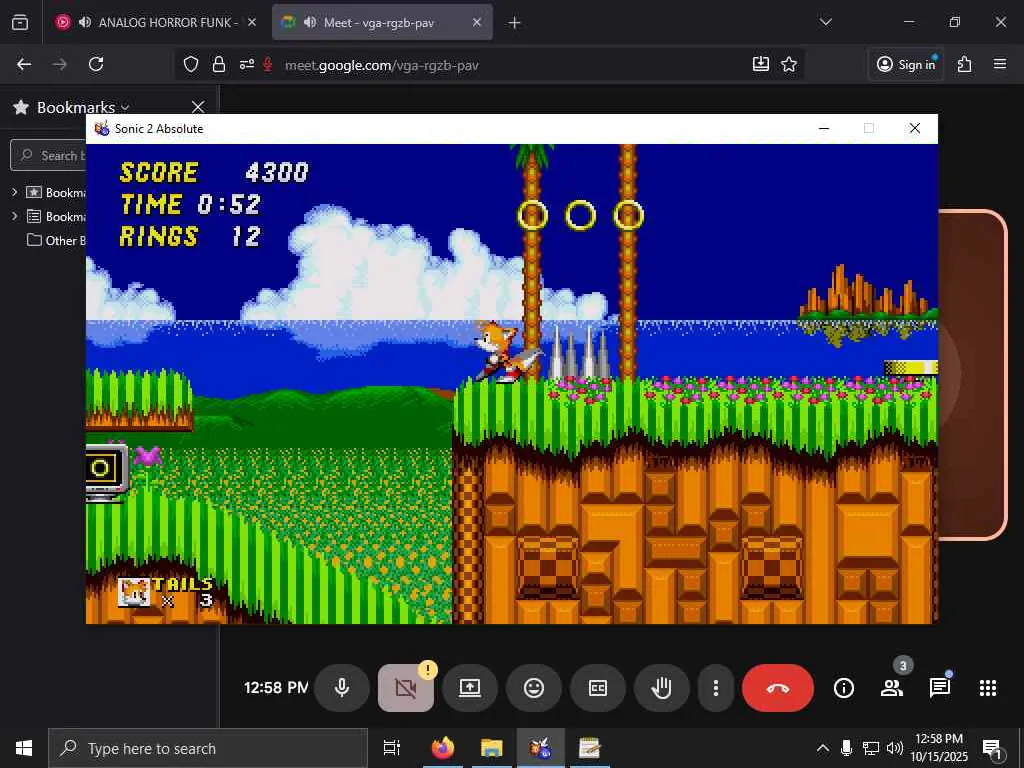
Task: Toggle closed captions in Meet
Action: click(x=598, y=688)
